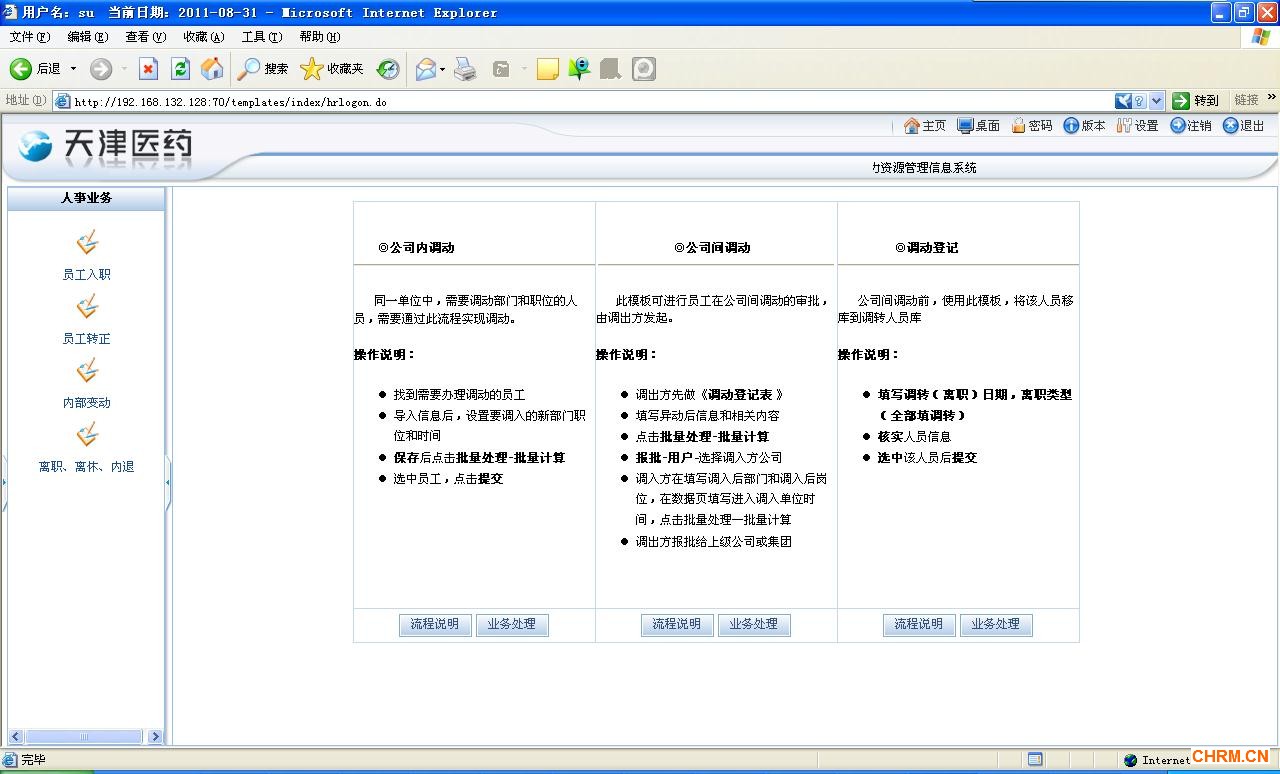The image size is (1280, 774).
Task: Click the 员工转正 sidebar icon
Action: click(87, 307)
